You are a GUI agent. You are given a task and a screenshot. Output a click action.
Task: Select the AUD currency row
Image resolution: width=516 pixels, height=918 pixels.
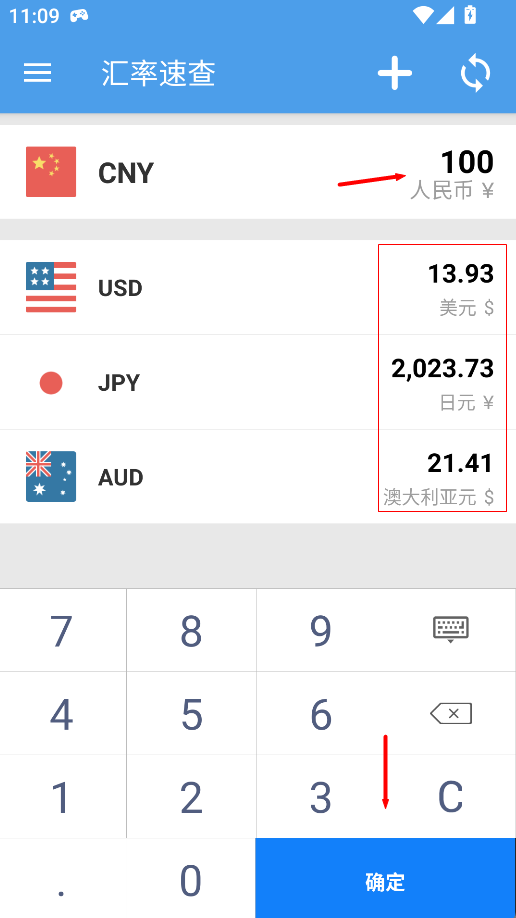click(258, 477)
